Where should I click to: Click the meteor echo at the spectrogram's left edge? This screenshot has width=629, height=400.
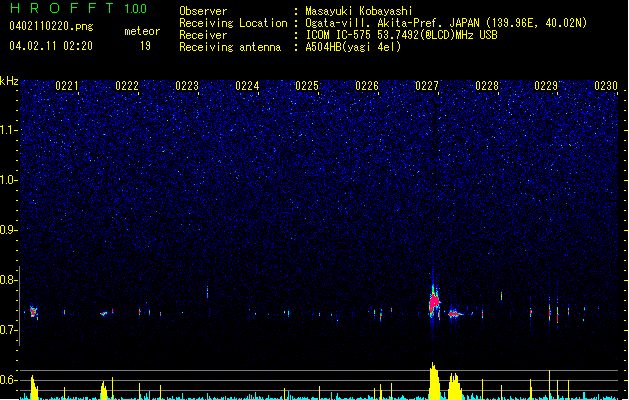coord(34,311)
